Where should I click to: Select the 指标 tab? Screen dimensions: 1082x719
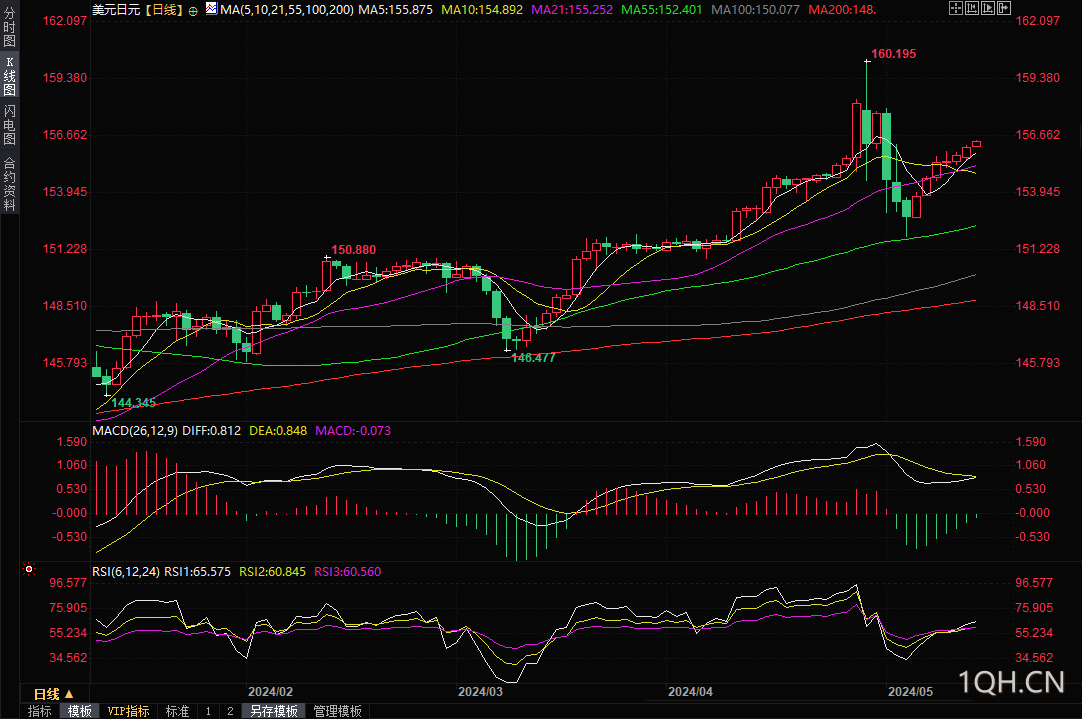(x=39, y=711)
